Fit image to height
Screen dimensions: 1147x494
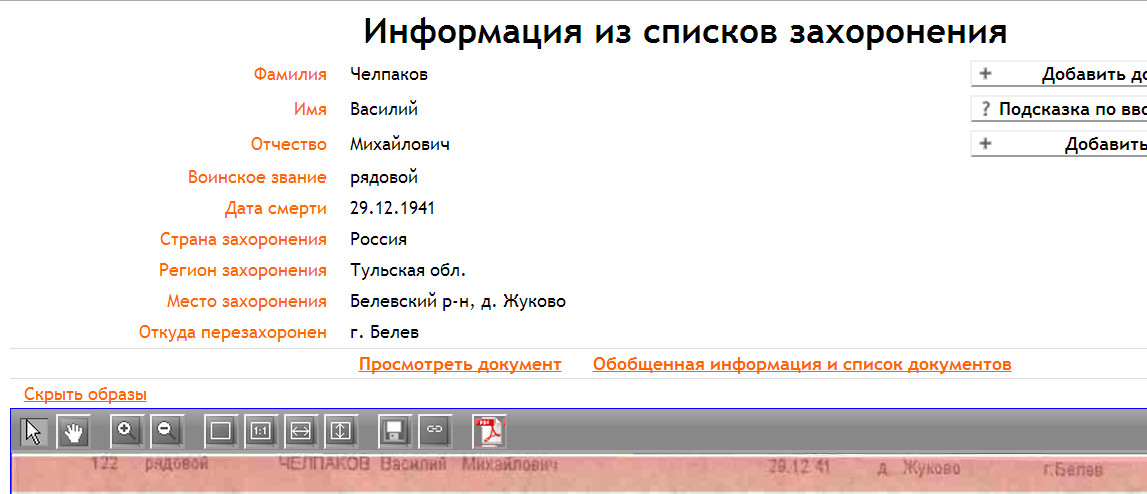(x=340, y=431)
